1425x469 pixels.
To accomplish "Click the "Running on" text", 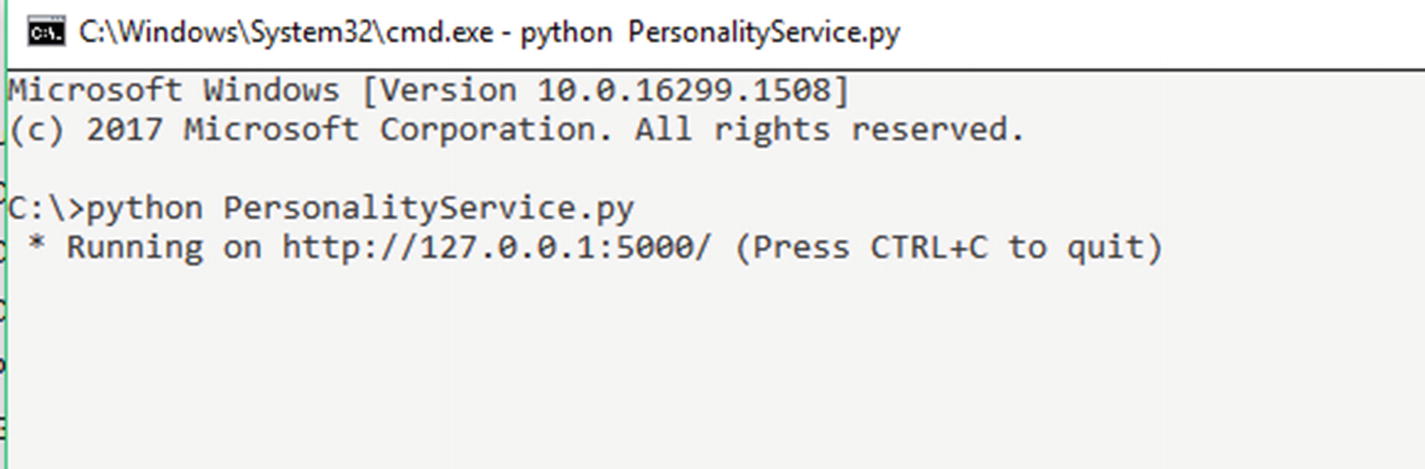I will tap(163, 247).
